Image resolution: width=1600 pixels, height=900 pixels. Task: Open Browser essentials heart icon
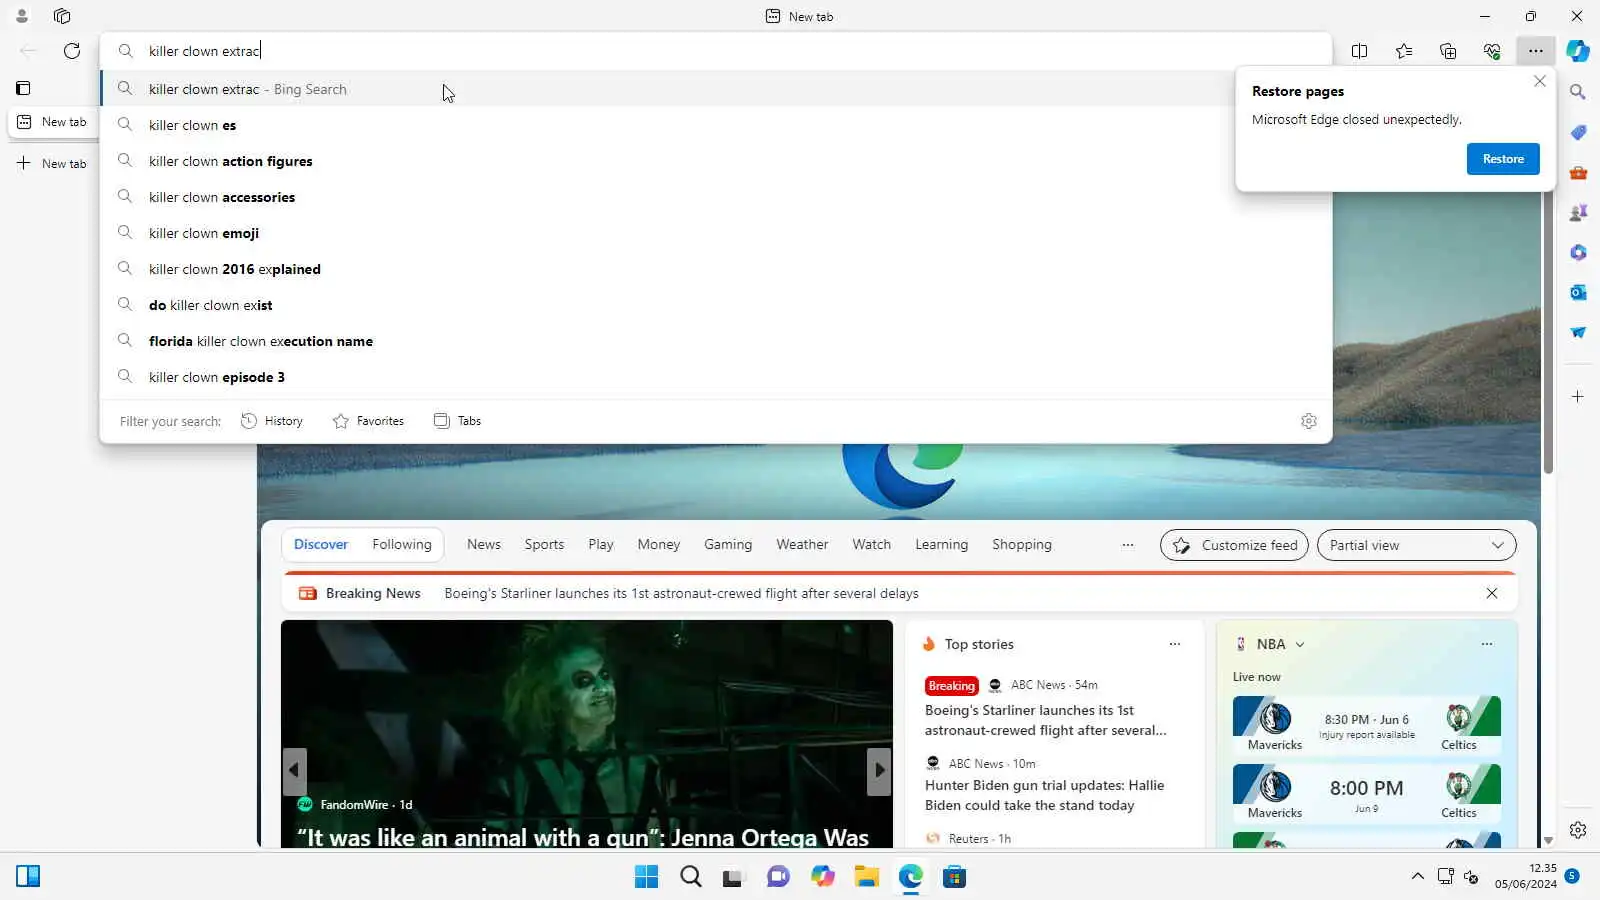(1492, 51)
